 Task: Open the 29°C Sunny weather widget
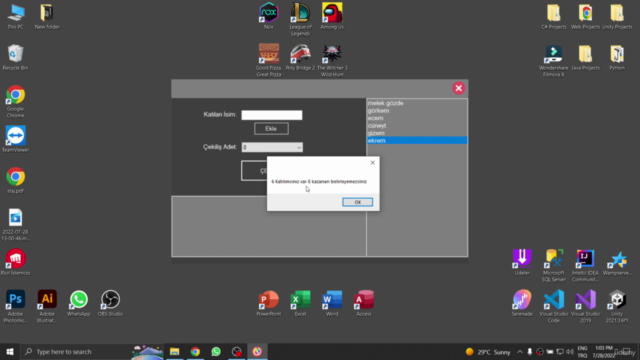488,352
